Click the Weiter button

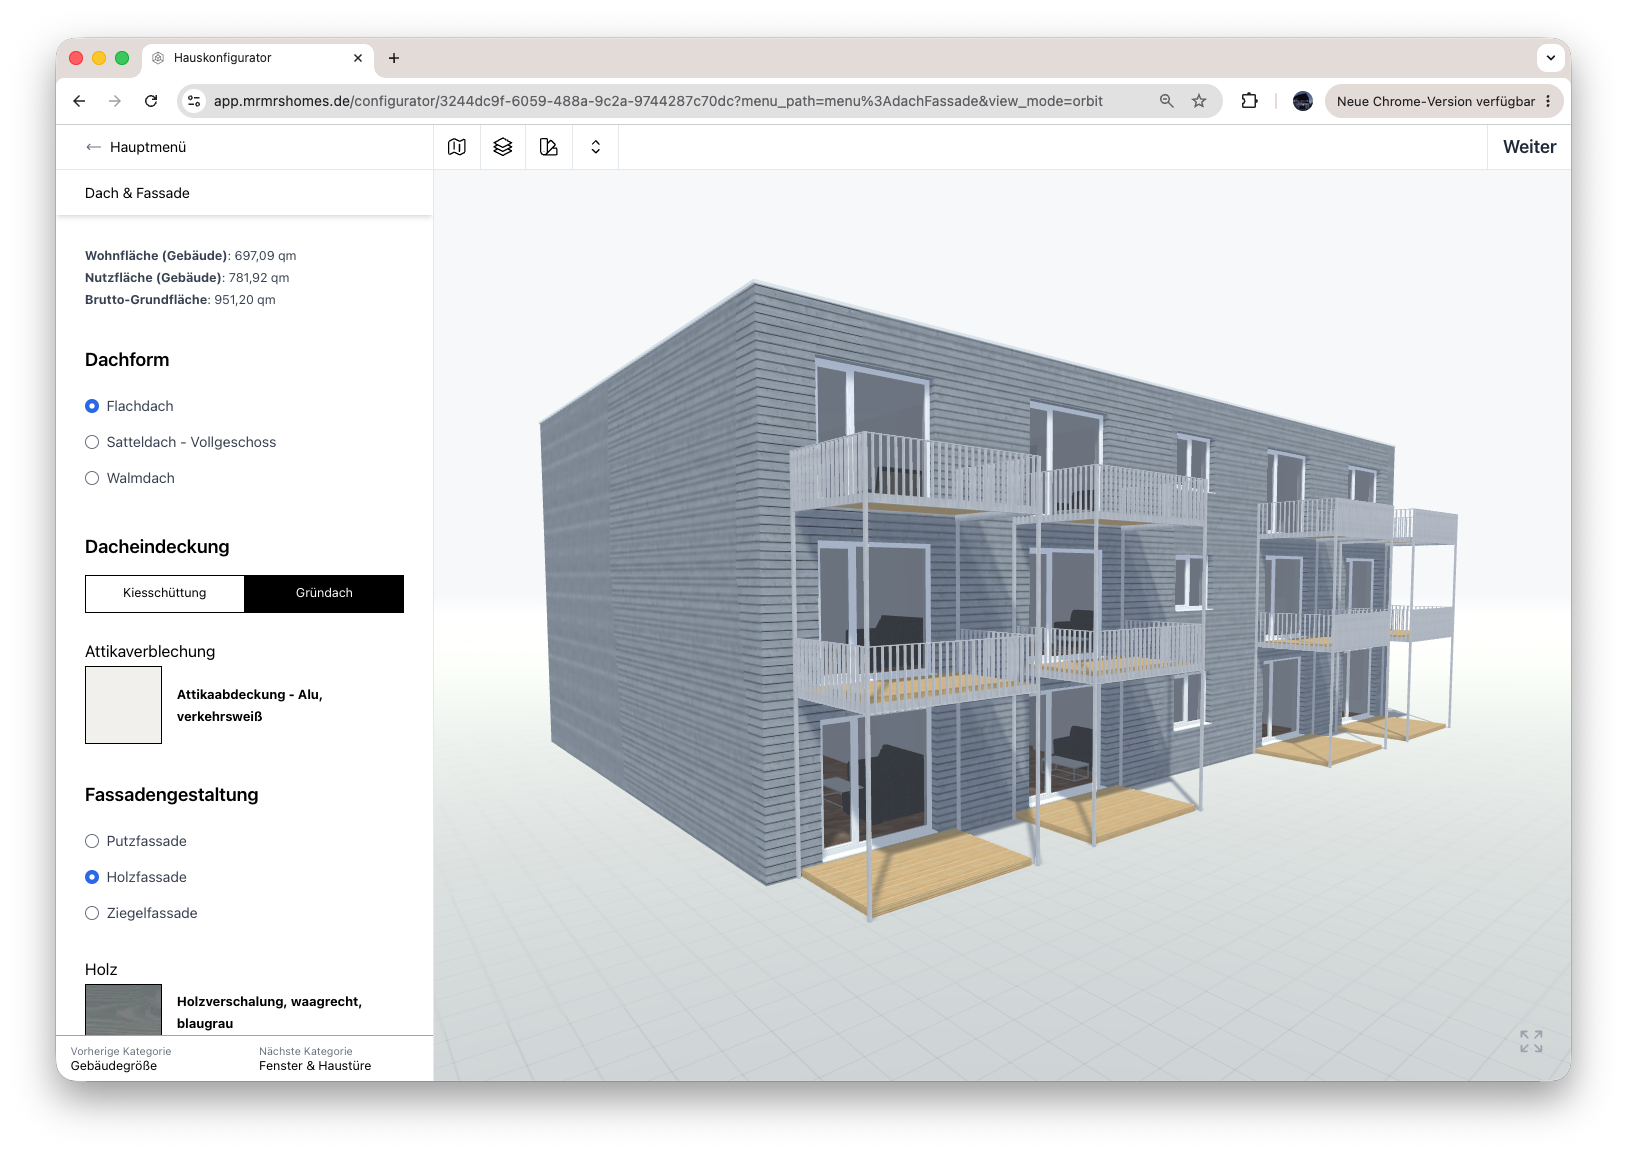coord(1529,147)
